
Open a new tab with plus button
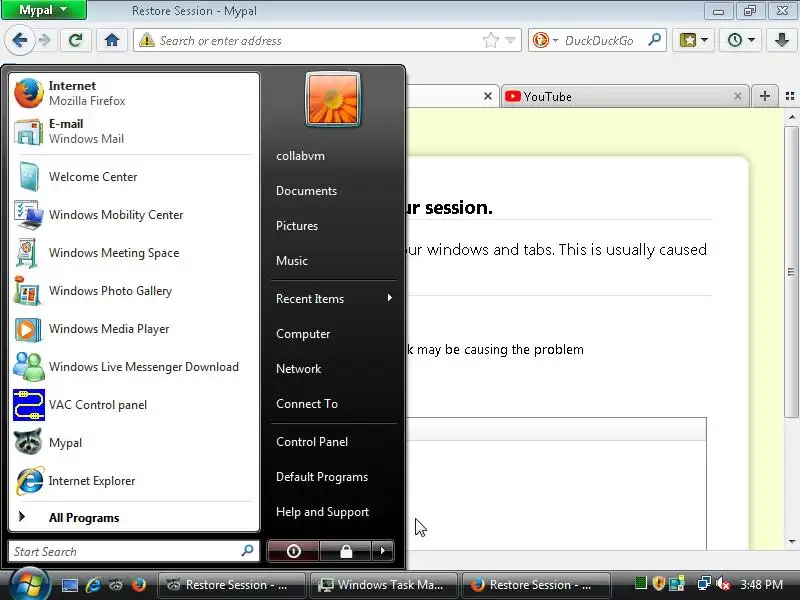point(764,96)
